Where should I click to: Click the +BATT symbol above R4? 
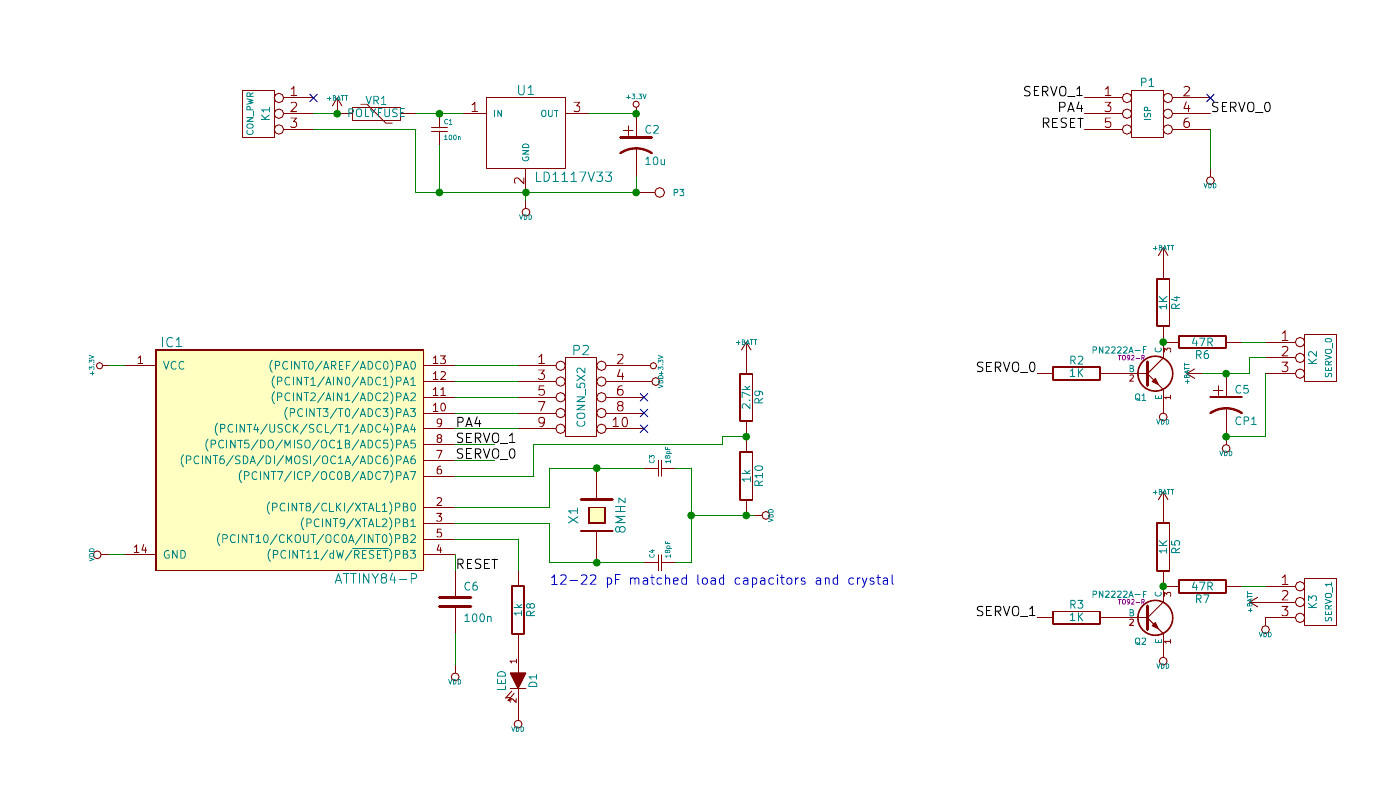click(1163, 250)
